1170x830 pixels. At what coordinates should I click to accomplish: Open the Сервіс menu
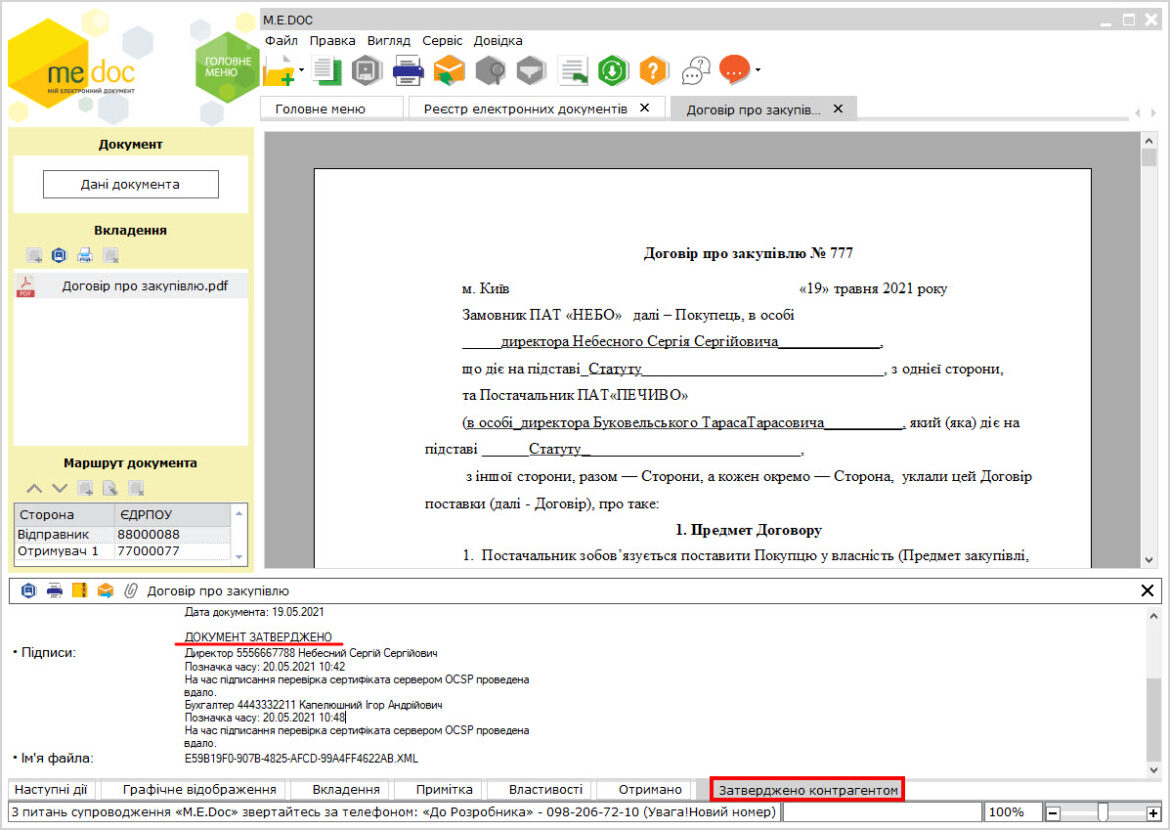442,40
